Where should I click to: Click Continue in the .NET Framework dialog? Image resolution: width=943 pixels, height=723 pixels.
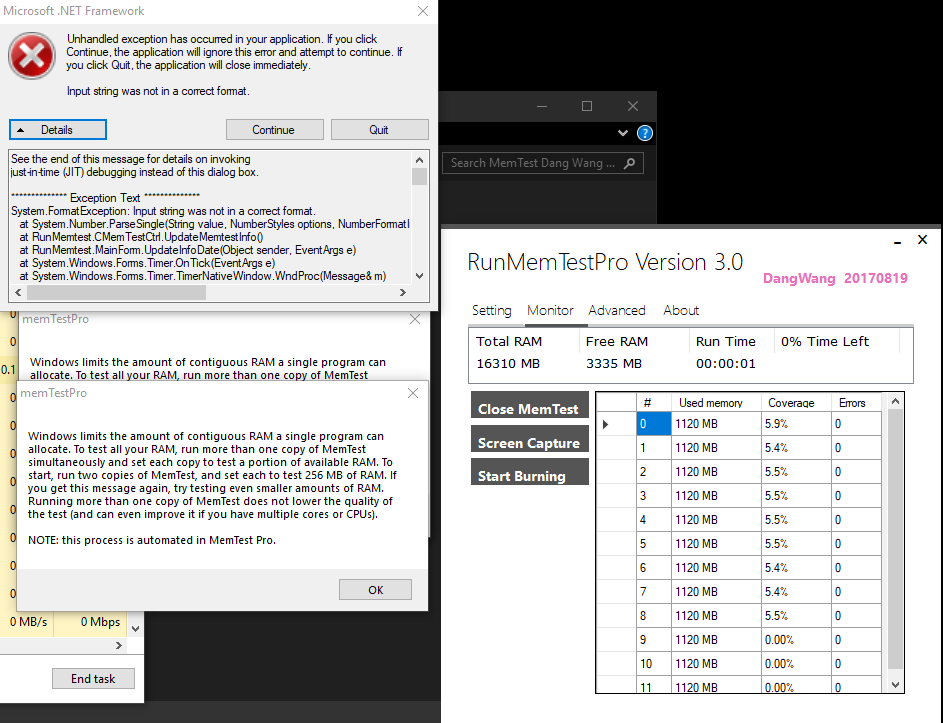click(x=274, y=129)
